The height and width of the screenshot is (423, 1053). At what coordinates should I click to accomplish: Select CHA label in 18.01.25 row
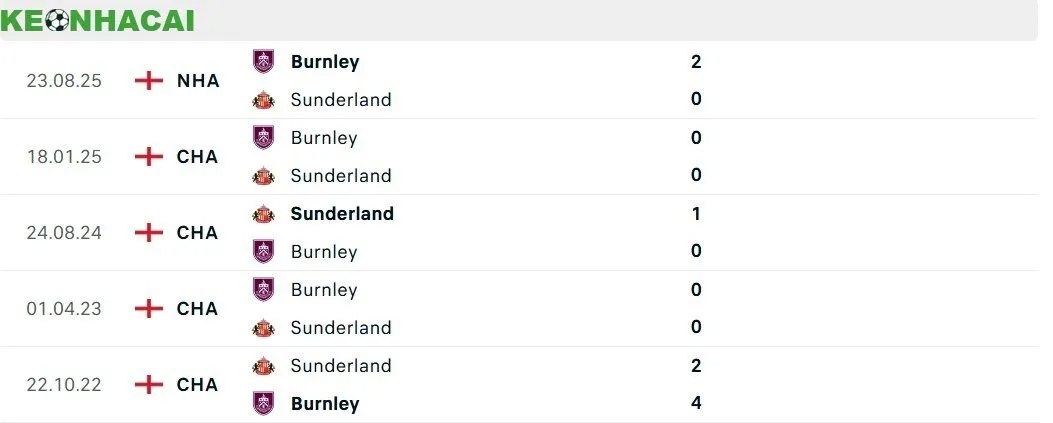tap(197, 156)
